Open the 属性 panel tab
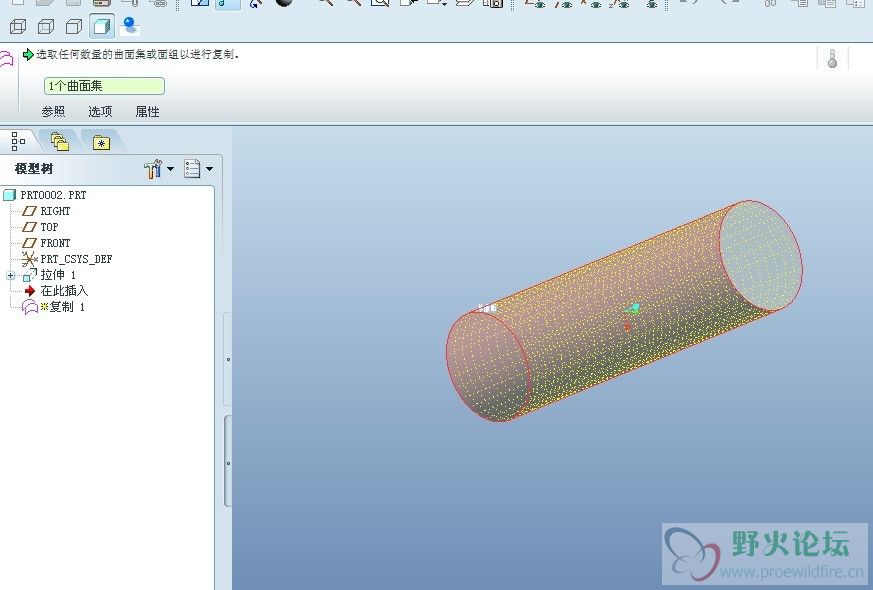The image size is (873, 590). pos(148,111)
